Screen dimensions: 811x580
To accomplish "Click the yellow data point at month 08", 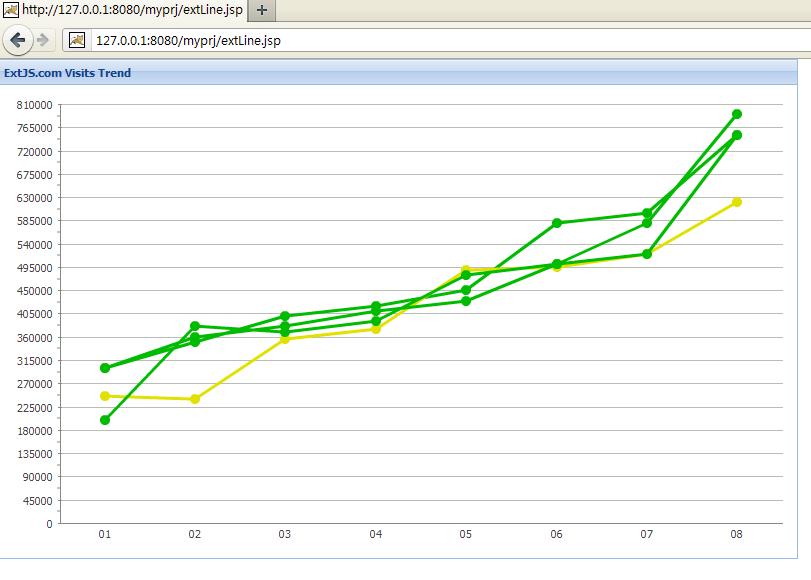I will click(x=737, y=202).
